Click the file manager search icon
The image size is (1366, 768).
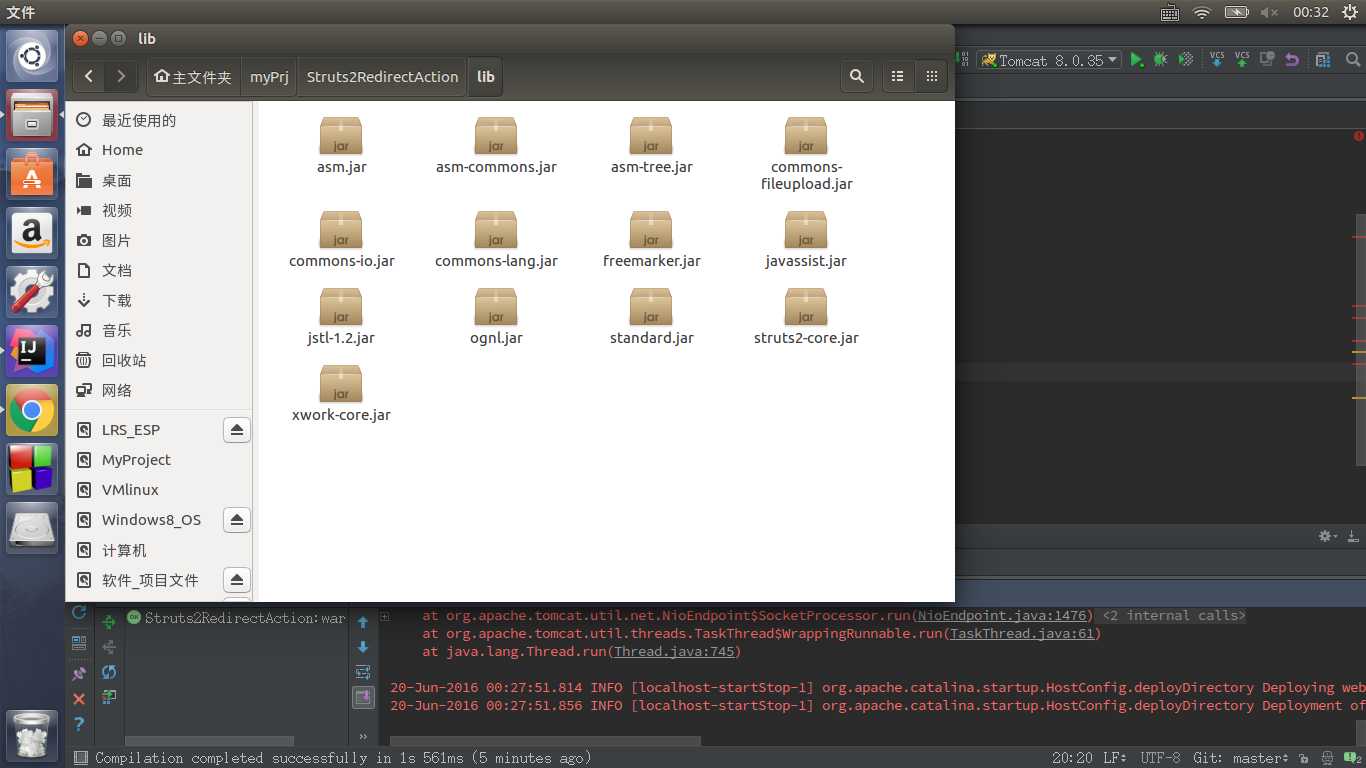(x=857, y=76)
